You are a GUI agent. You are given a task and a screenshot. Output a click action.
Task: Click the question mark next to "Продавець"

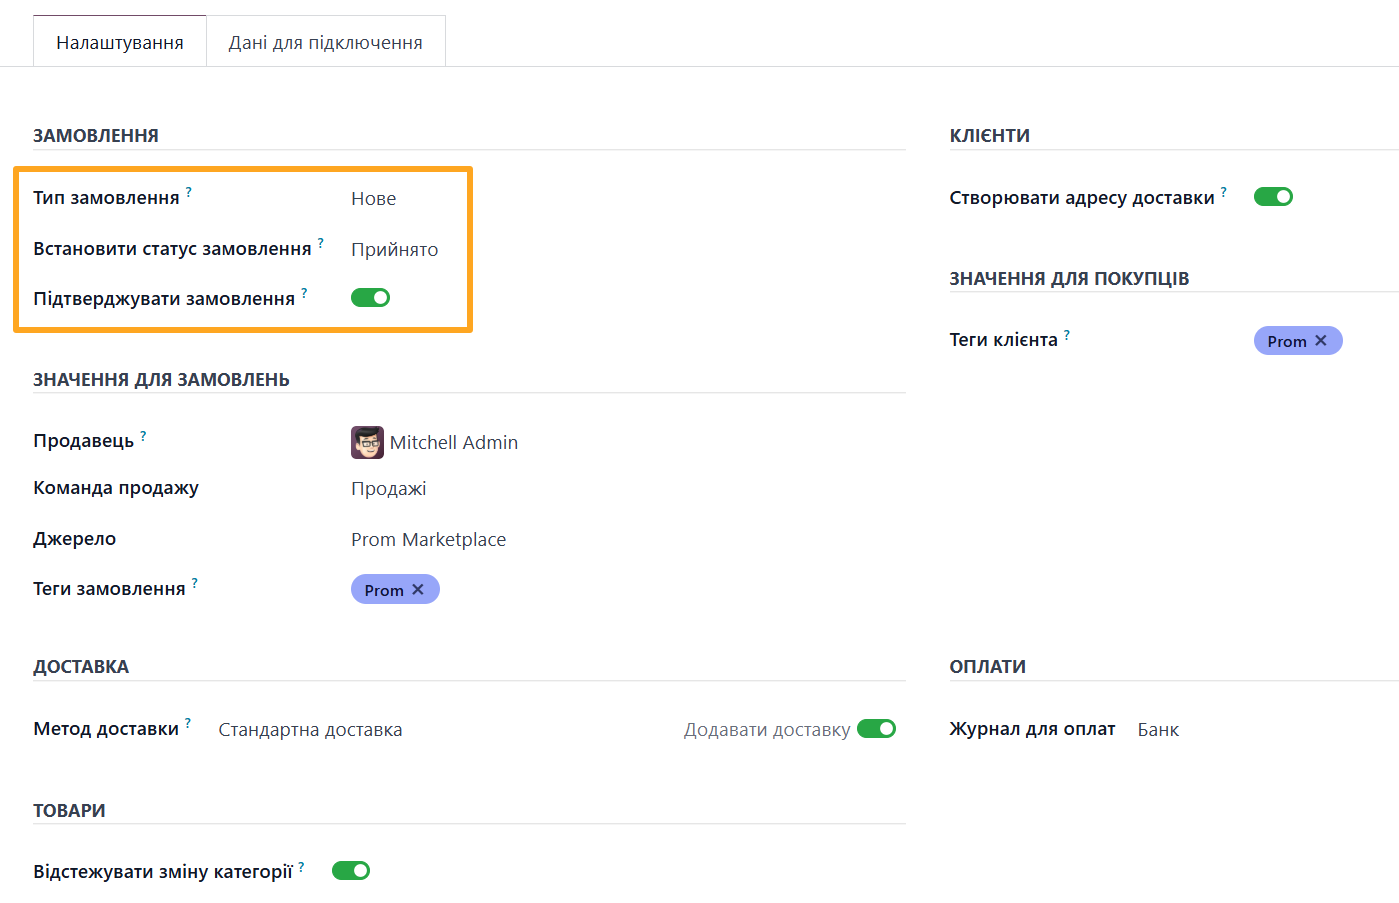pos(144,432)
